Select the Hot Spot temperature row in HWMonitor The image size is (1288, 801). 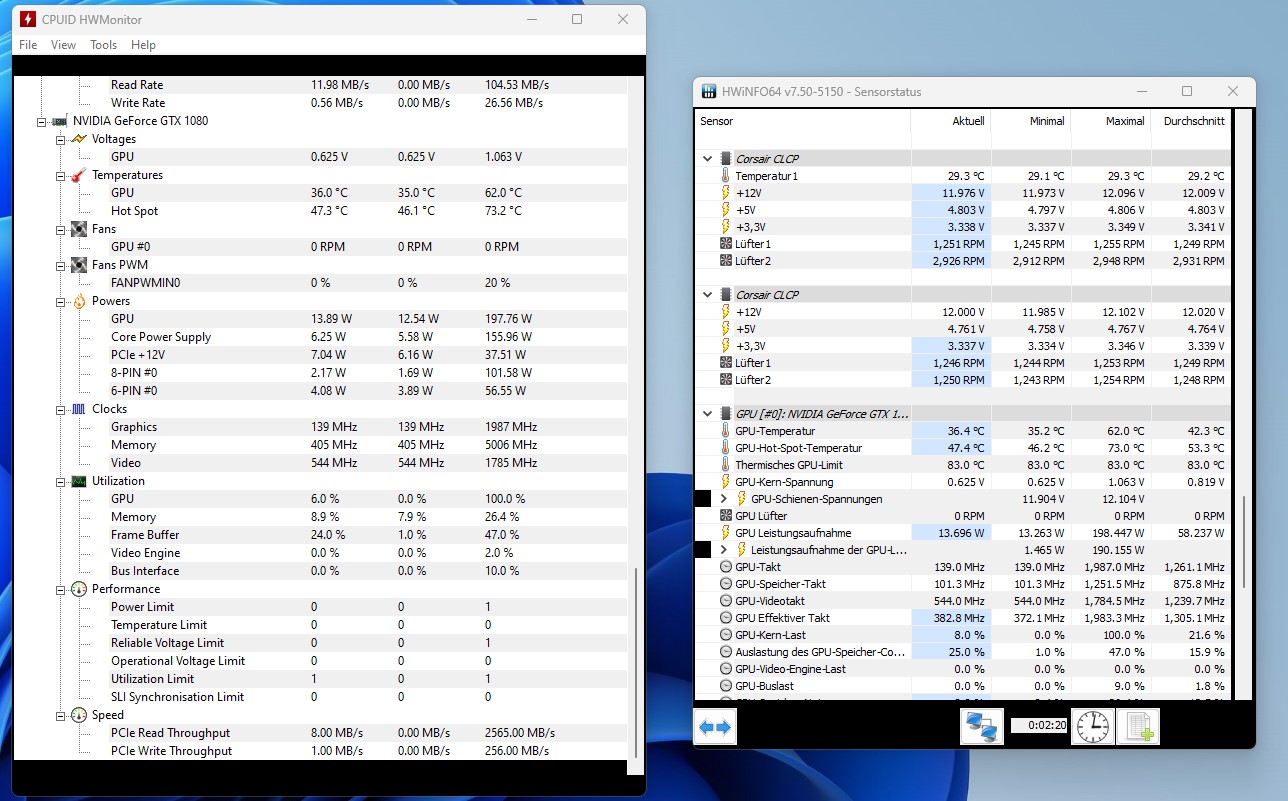367,211
